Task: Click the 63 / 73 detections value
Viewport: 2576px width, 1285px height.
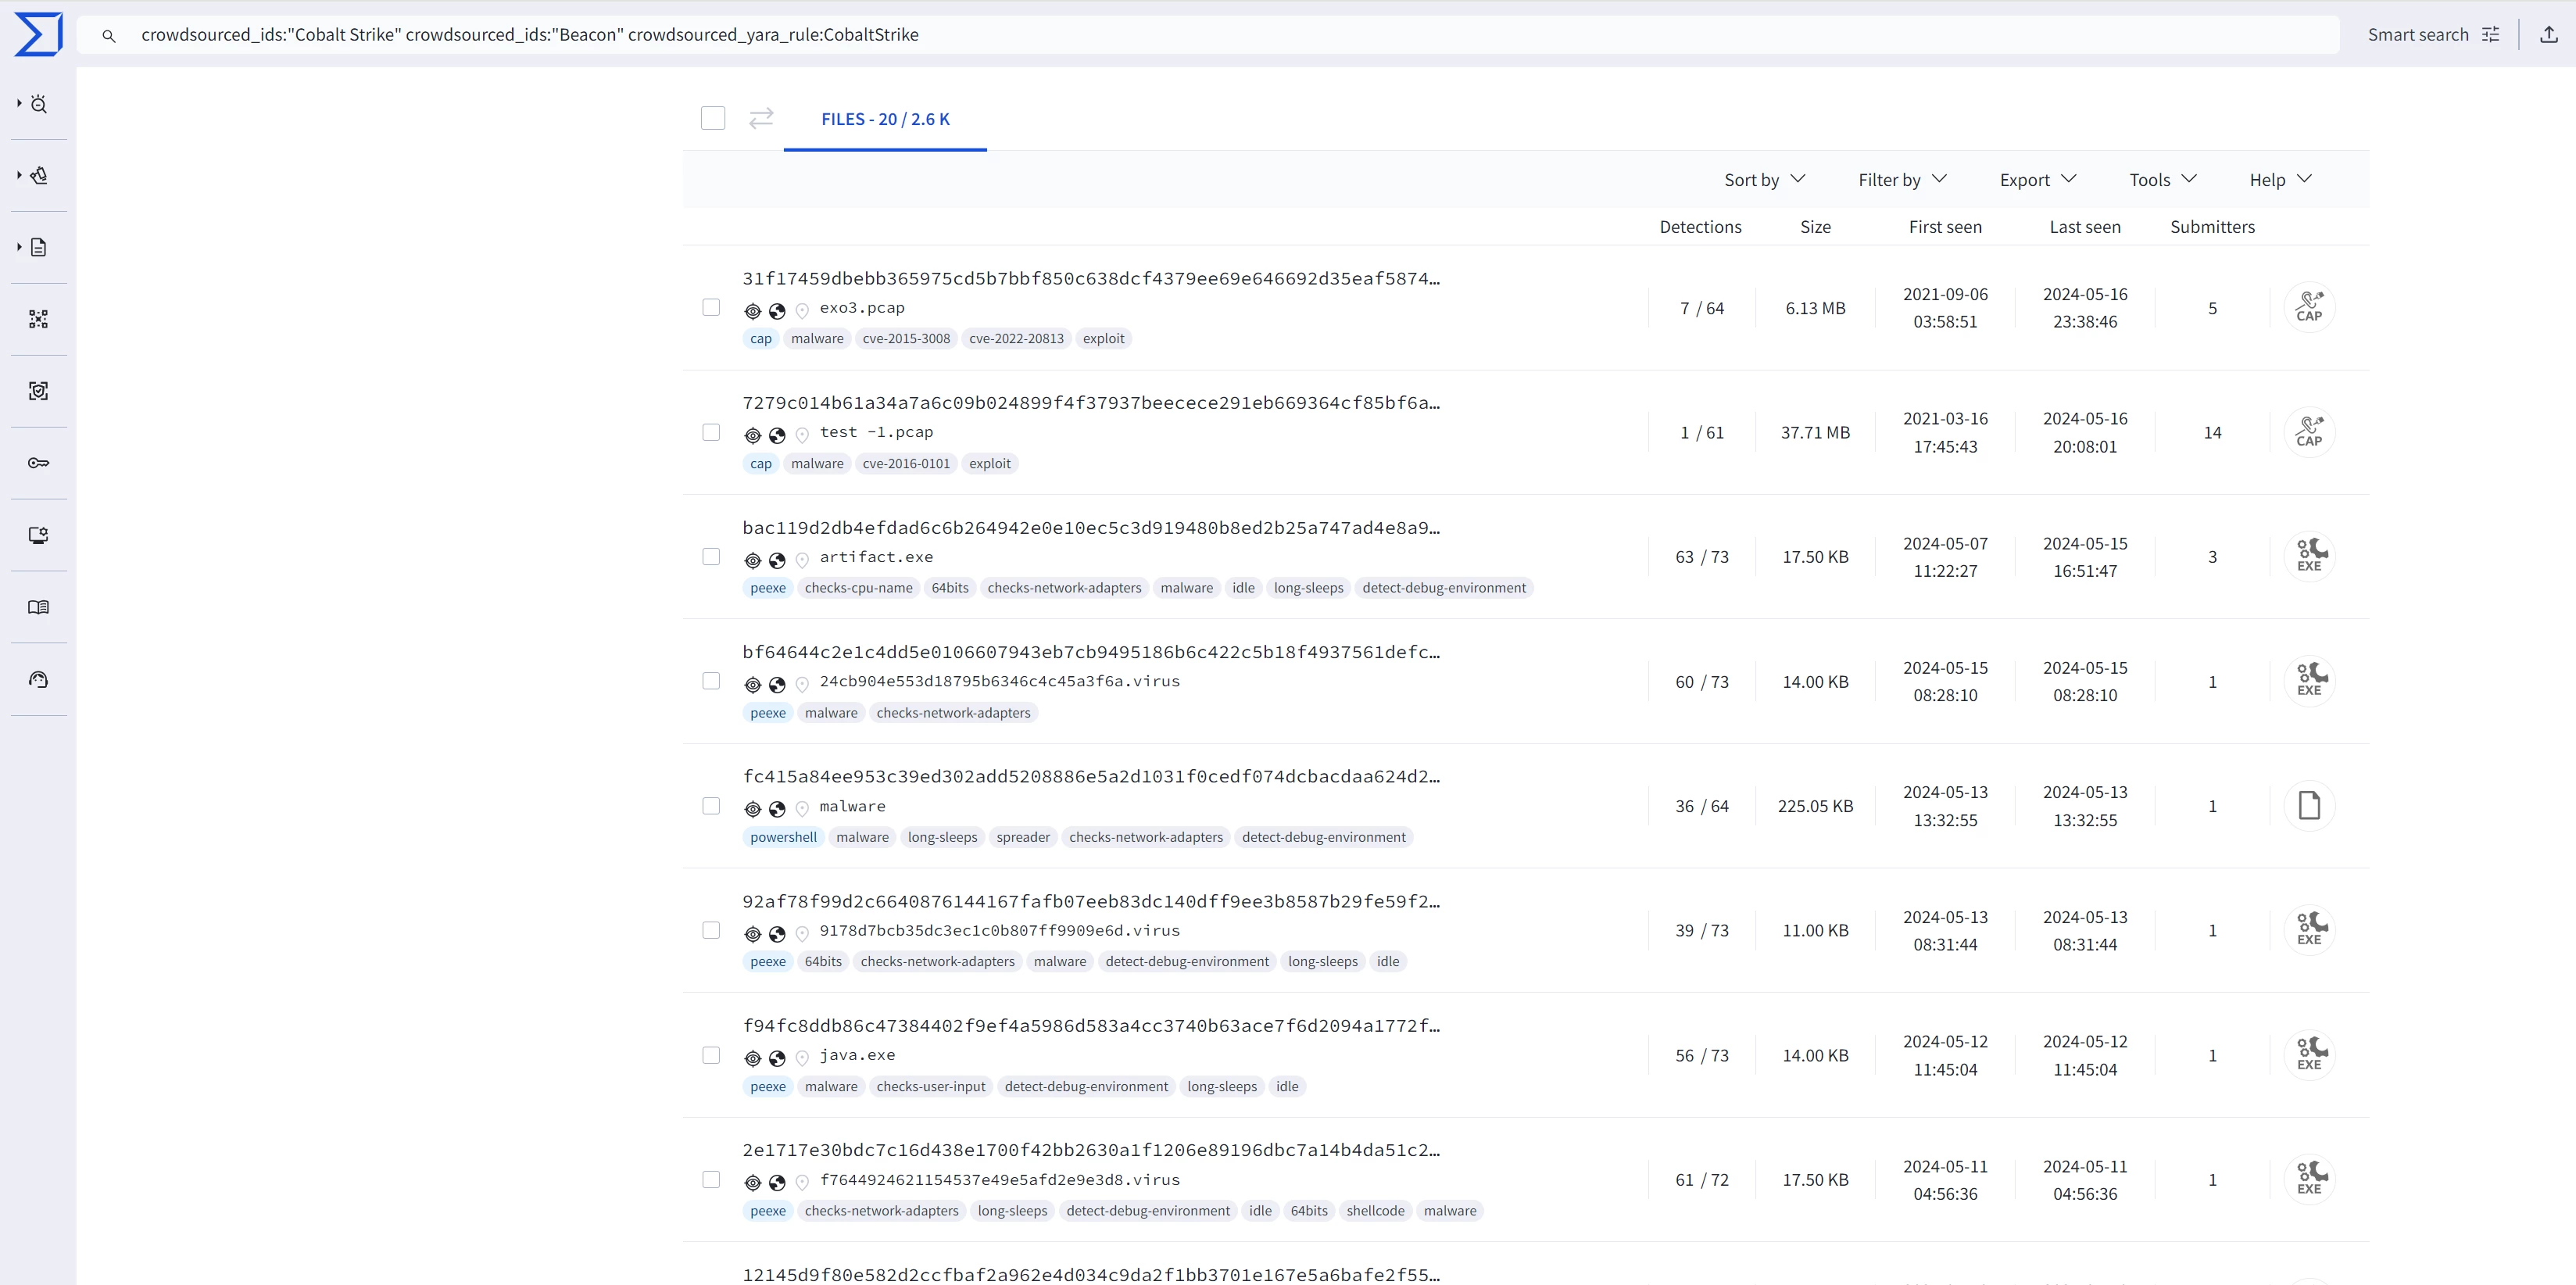Action: (x=1701, y=557)
